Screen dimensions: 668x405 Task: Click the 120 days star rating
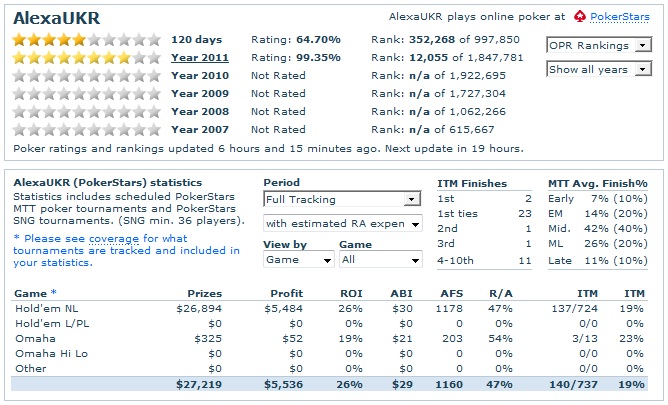pos(85,39)
